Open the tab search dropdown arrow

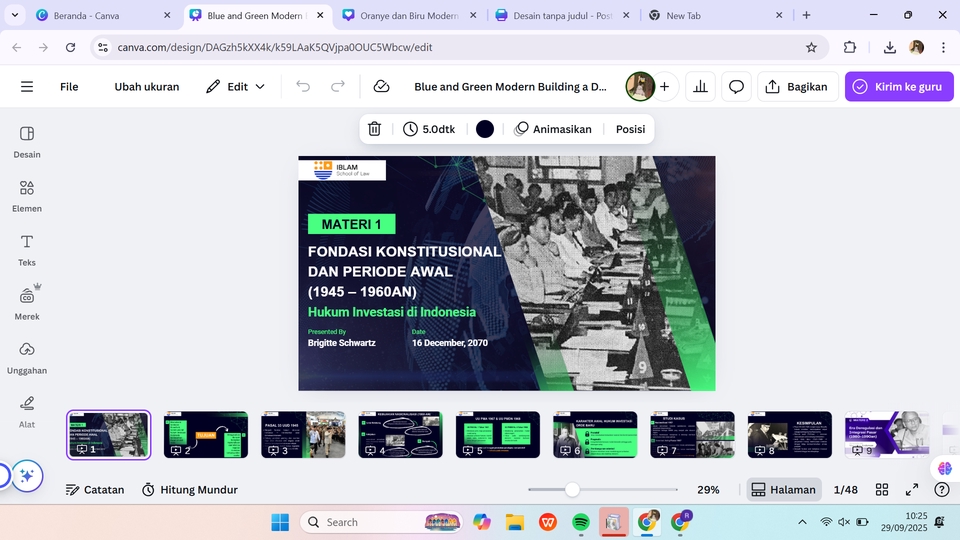pos(15,15)
